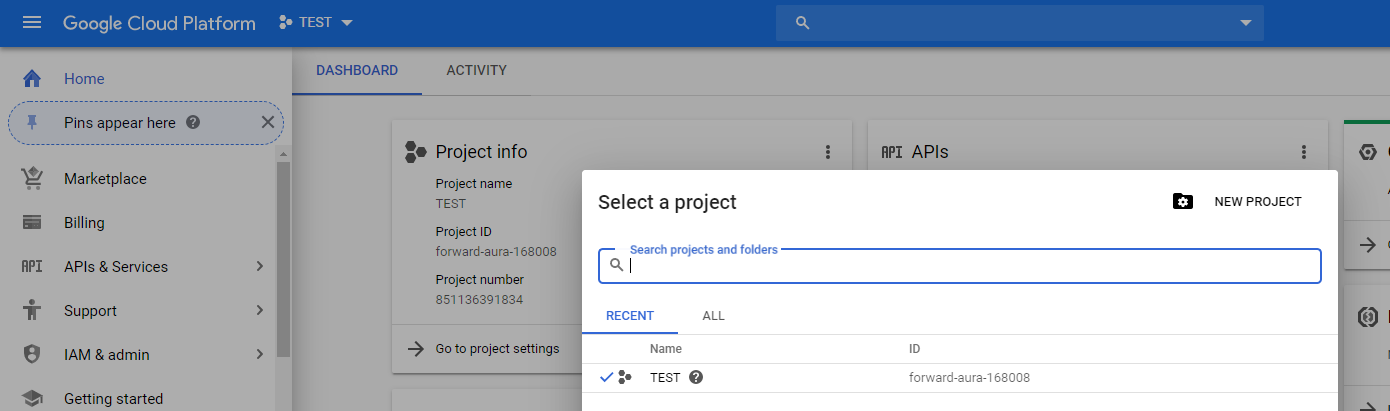Viewport: 1390px width, 411px height.
Task: Open Project info card overflow menu
Action: tap(827, 152)
